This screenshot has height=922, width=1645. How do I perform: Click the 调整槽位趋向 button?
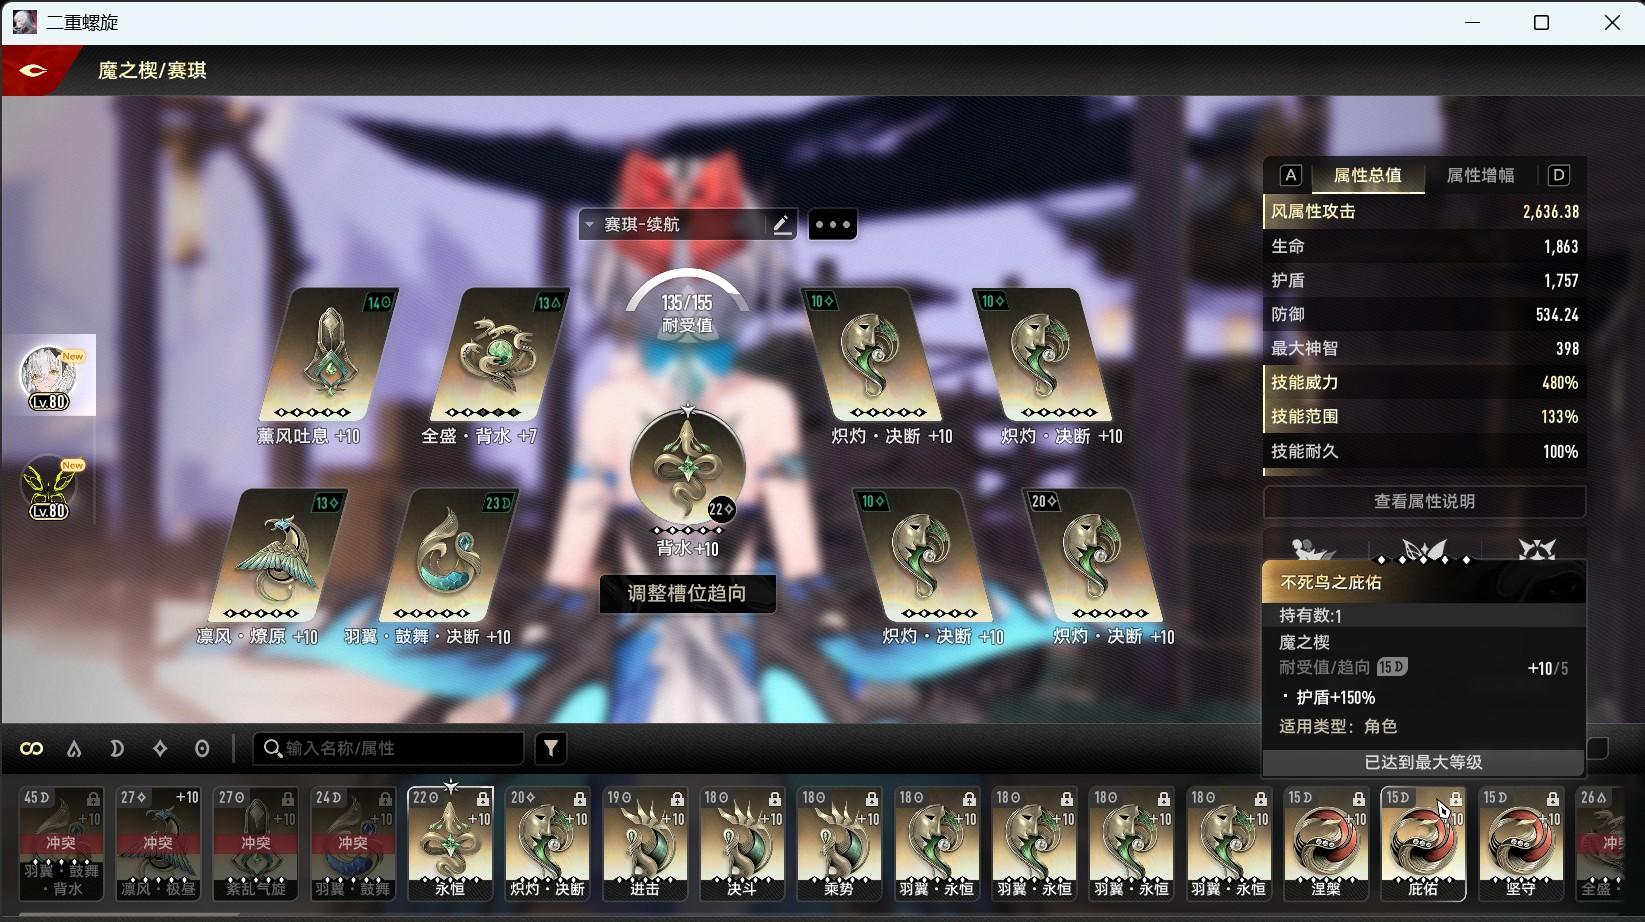point(687,594)
